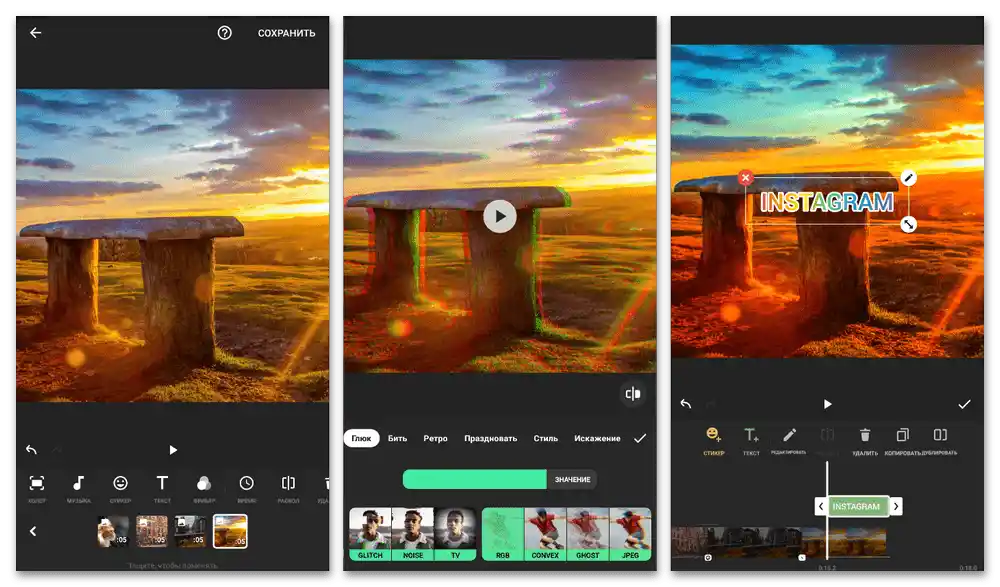
Task: Select the green INSTAGRAM timeline clip
Action: point(856,506)
